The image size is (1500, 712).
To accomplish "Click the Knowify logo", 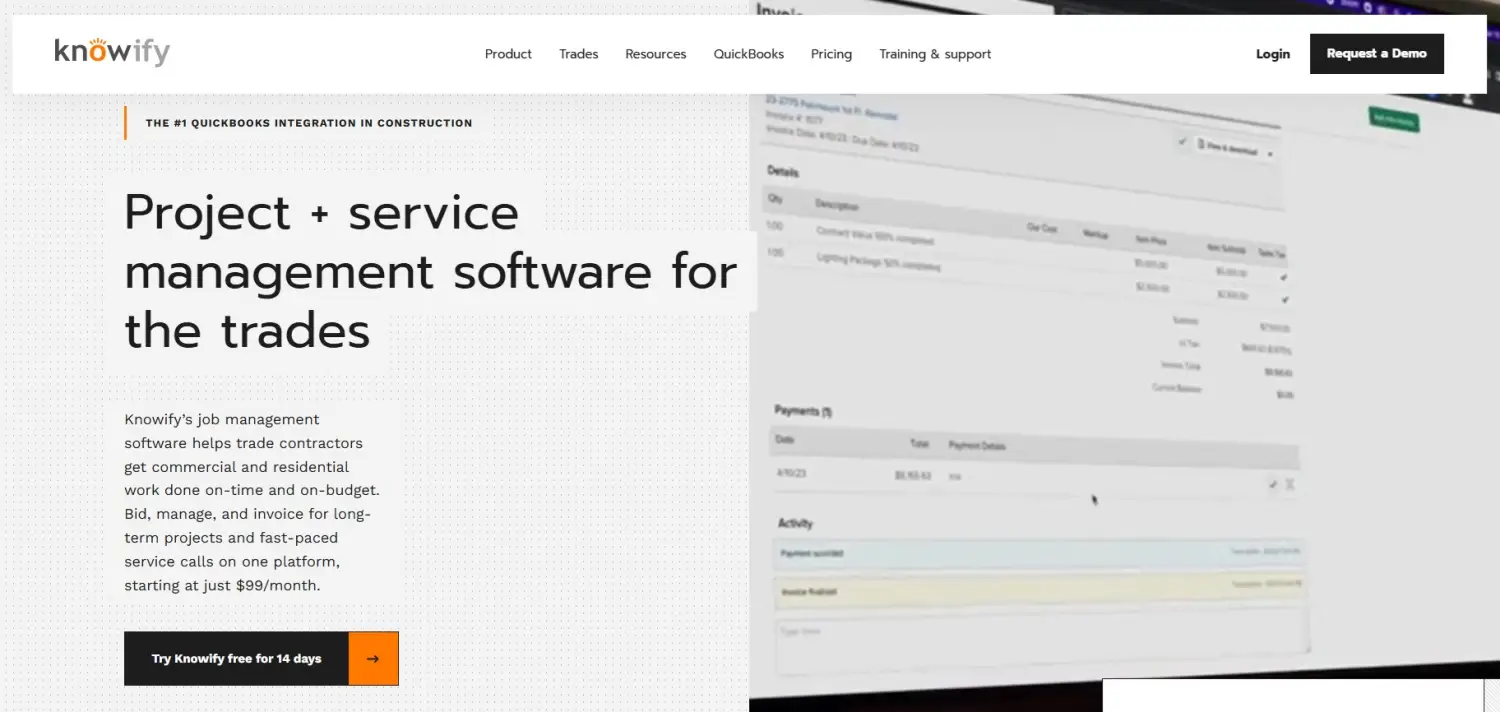I will [x=112, y=52].
